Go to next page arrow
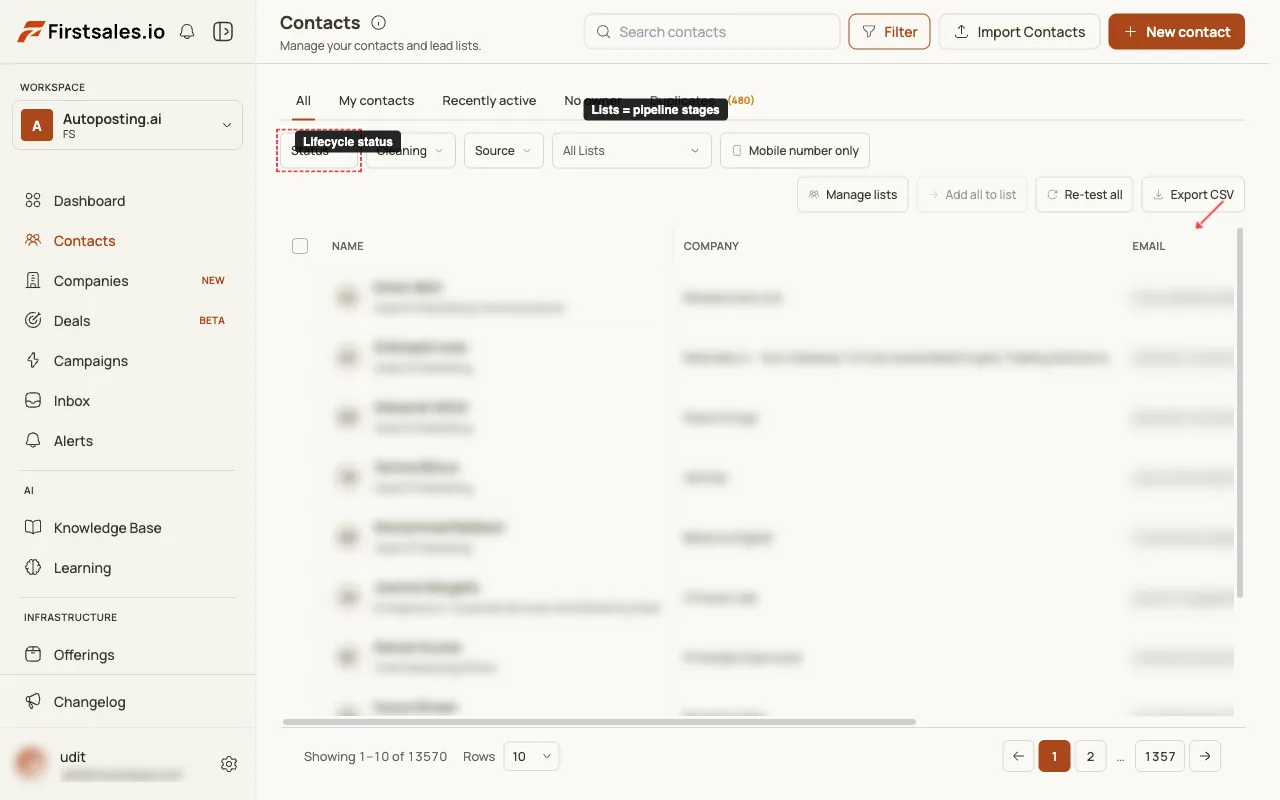 pyautogui.click(x=1205, y=756)
